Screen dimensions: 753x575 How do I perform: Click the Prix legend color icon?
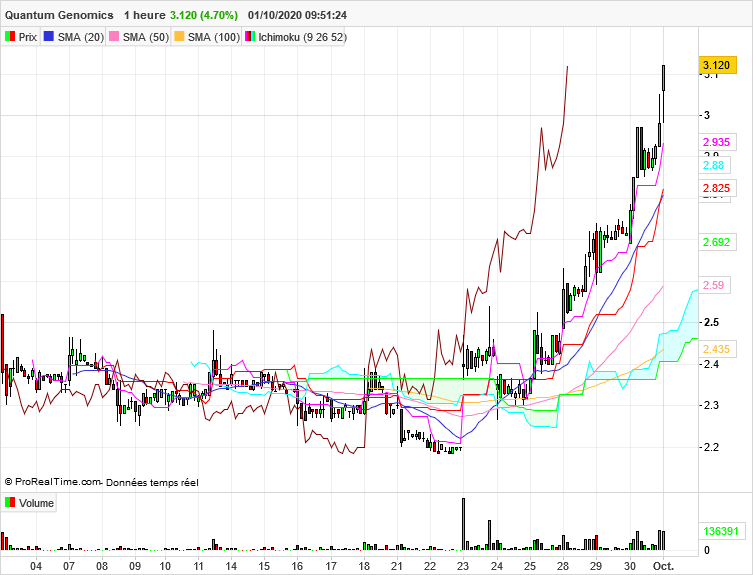tap(10, 37)
